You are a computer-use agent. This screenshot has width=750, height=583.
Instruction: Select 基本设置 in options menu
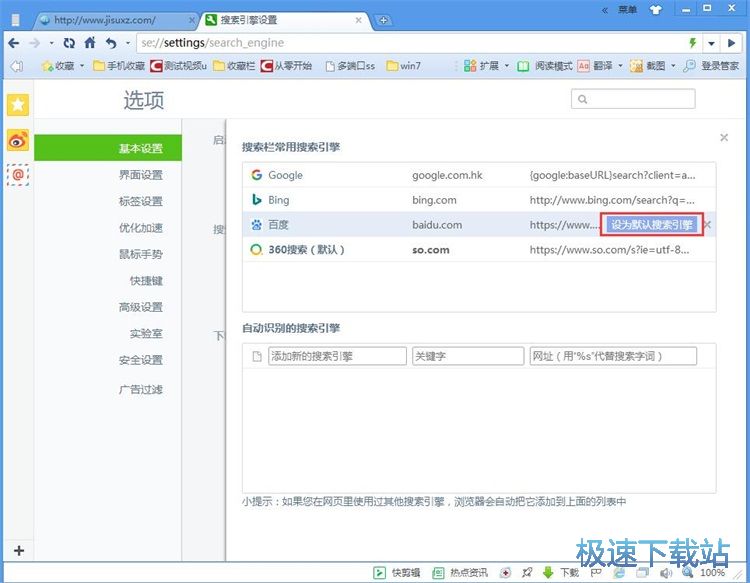(x=108, y=148)
